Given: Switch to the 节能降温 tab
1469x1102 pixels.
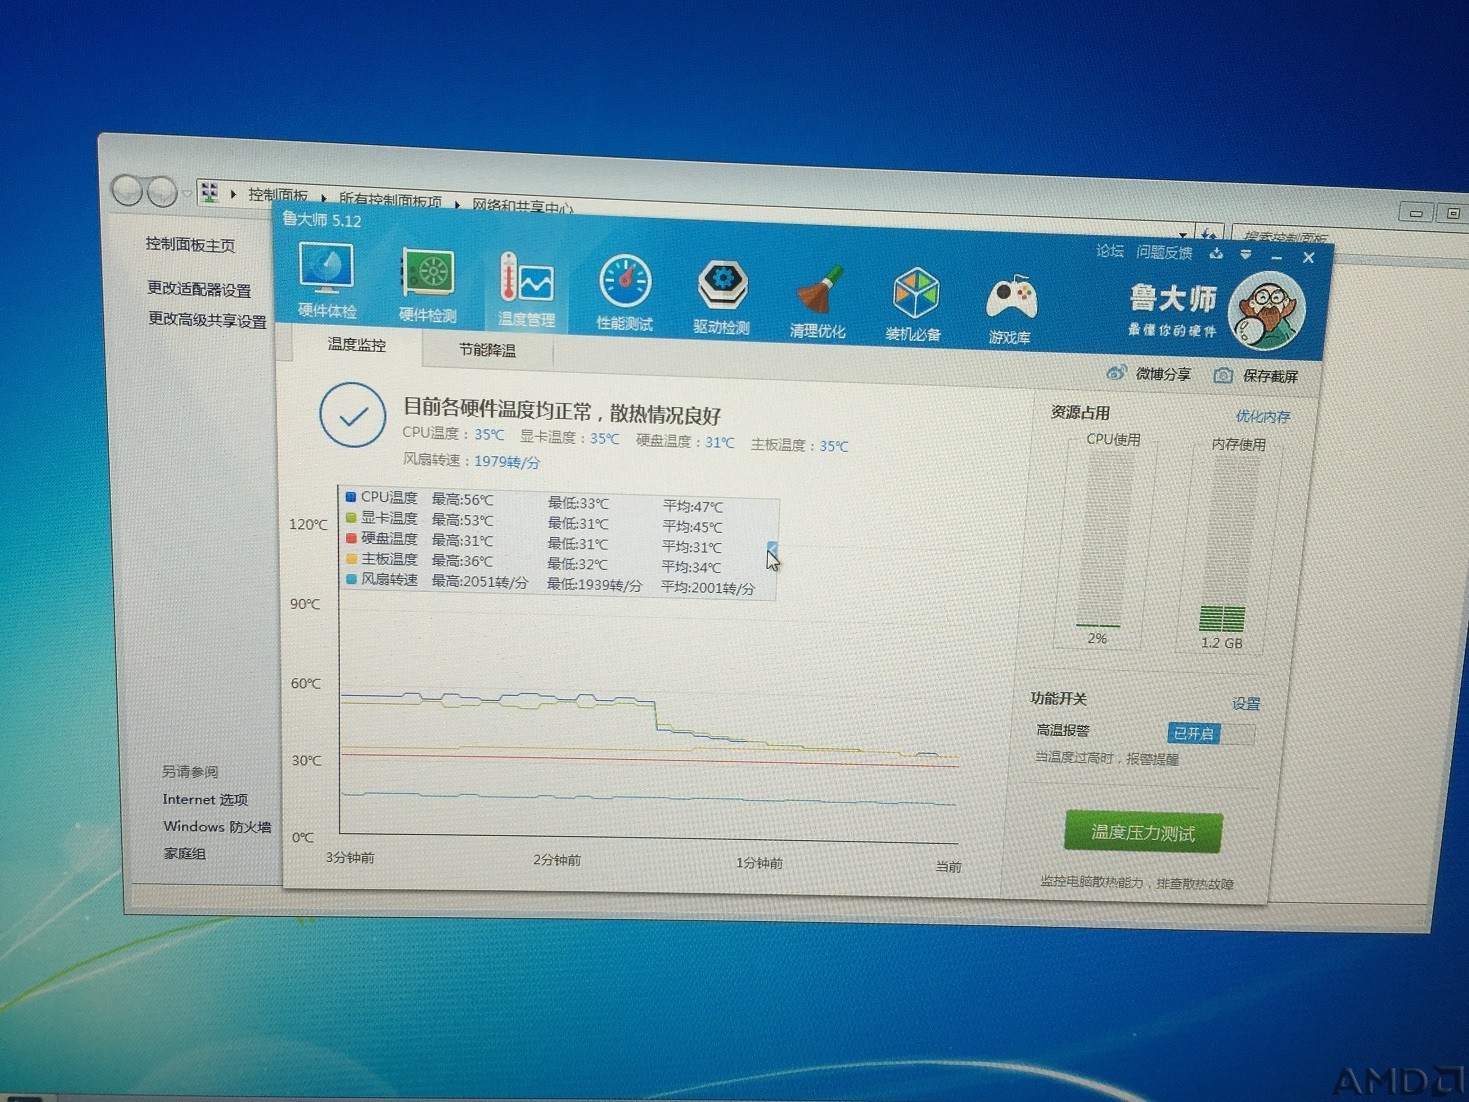Looking at the screenshot, I should 487,350.
